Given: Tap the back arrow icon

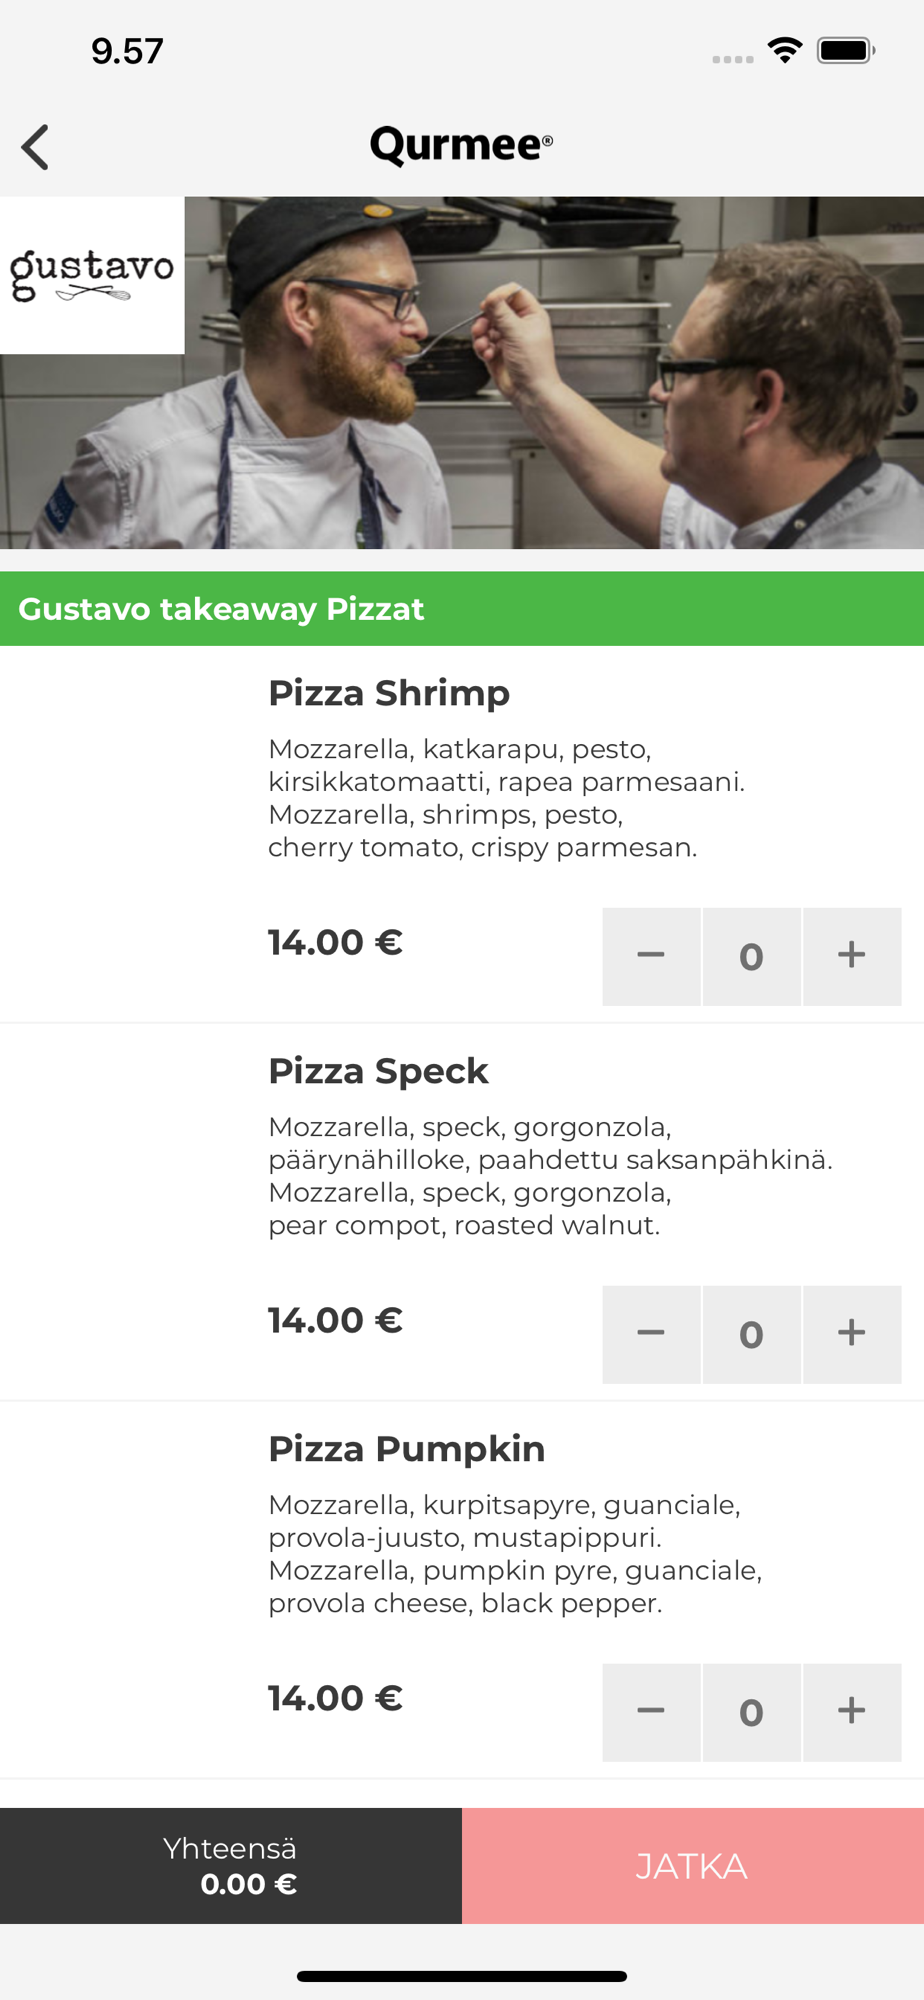Looking at the screenshot, I should point(35,147).
